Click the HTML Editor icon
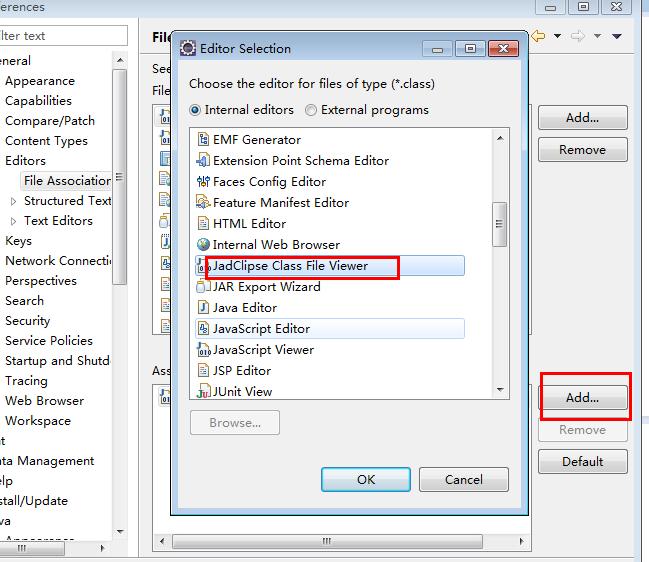This screenshot has width=649, height=562. [203, 223]
